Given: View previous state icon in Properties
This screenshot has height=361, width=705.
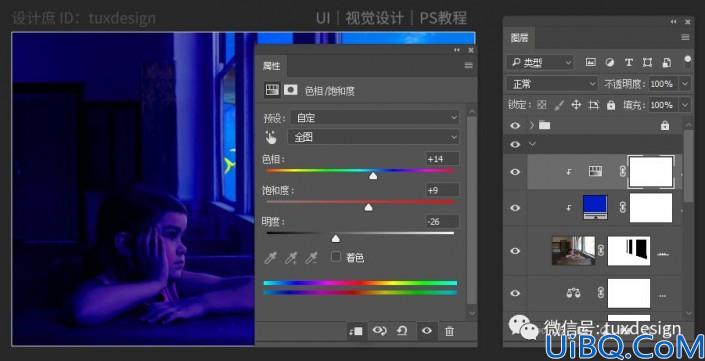Looking at the screenshot, I should [379, 331].
